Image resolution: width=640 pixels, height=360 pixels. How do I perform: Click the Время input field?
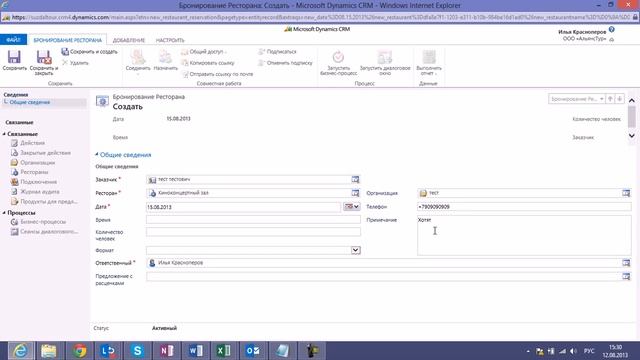[x=253, y=220]
